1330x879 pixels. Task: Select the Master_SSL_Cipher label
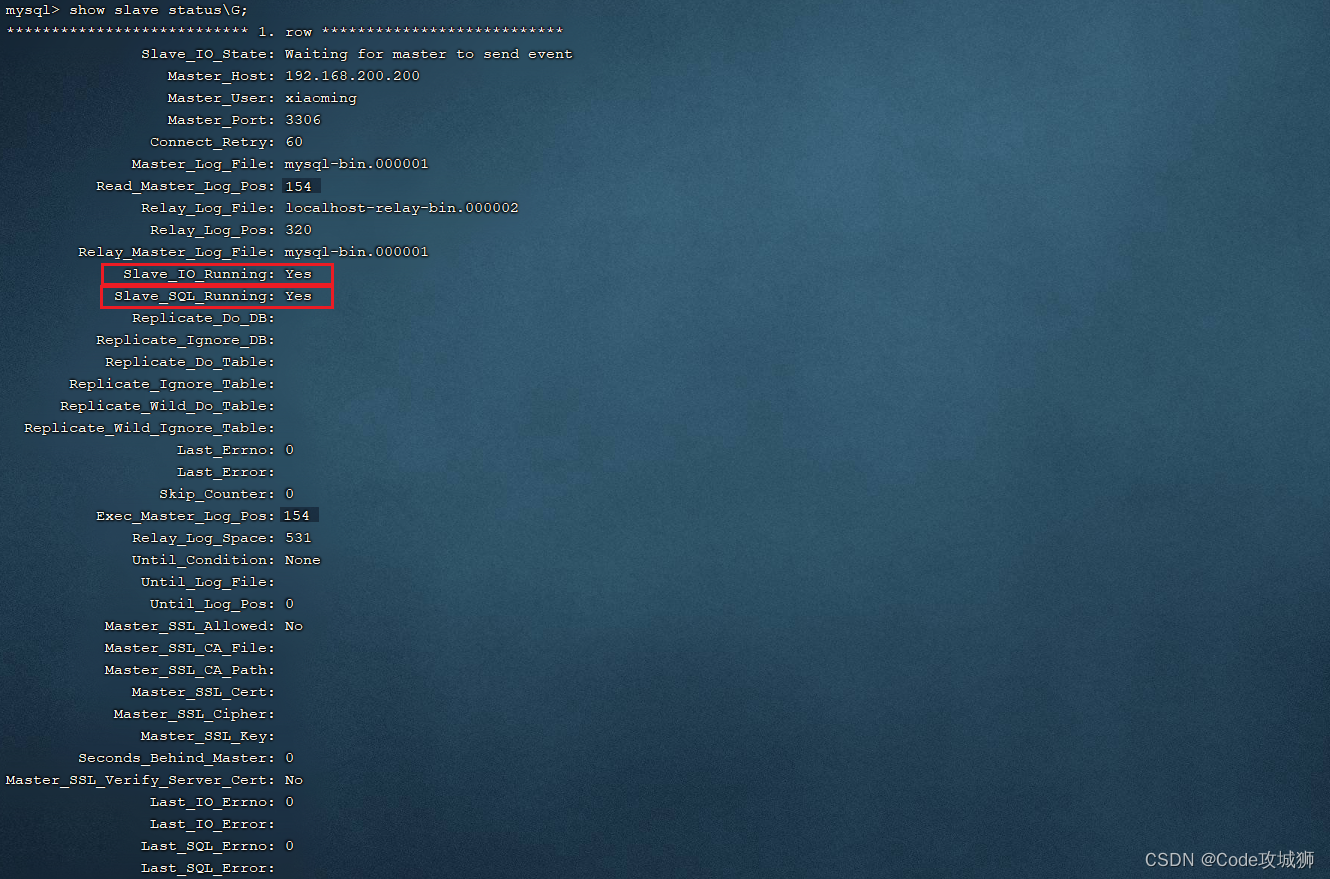[195, 714]
